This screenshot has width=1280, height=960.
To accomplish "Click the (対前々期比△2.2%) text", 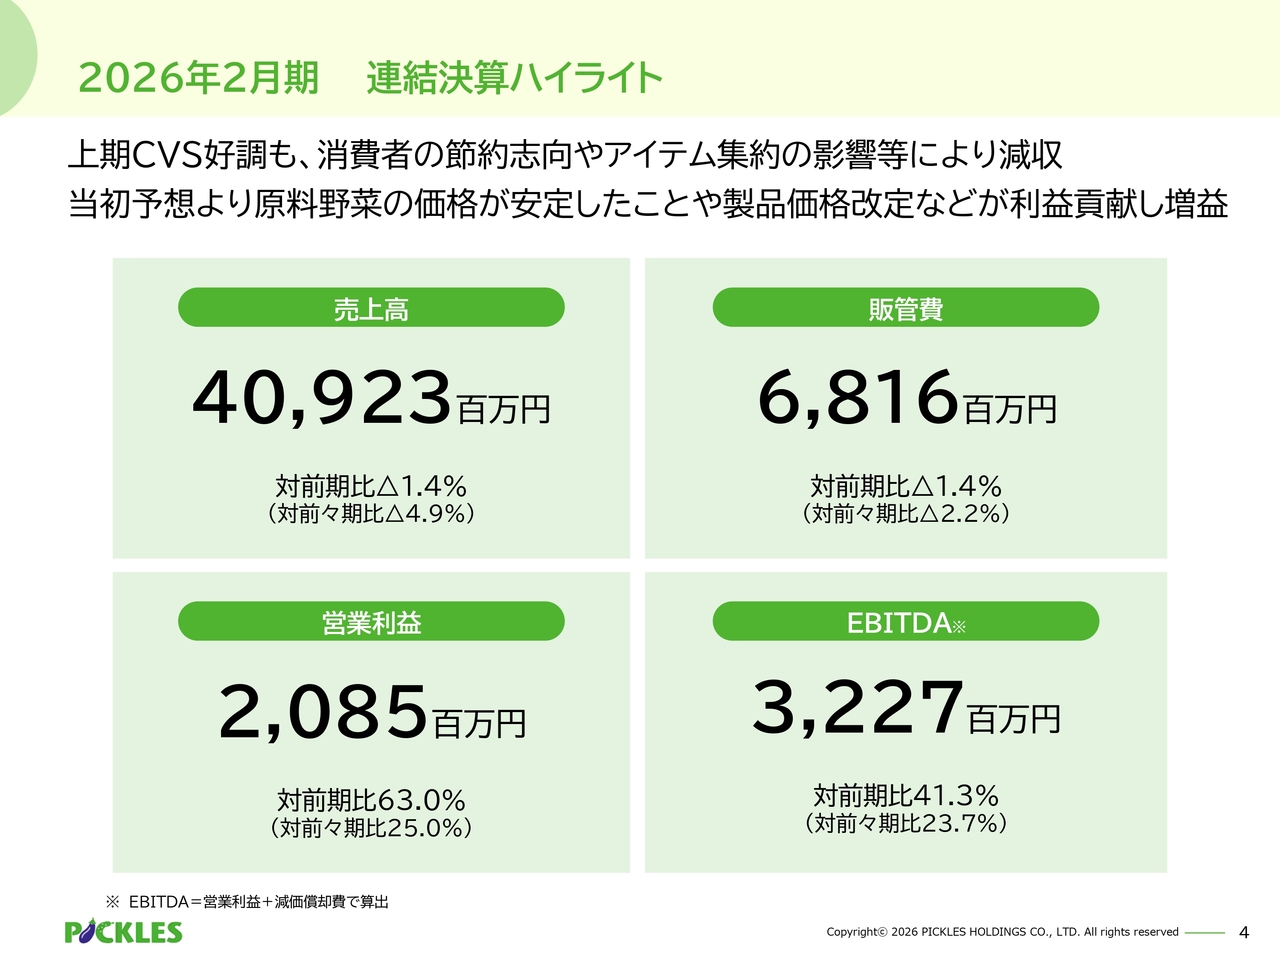I will click(905, 514).
